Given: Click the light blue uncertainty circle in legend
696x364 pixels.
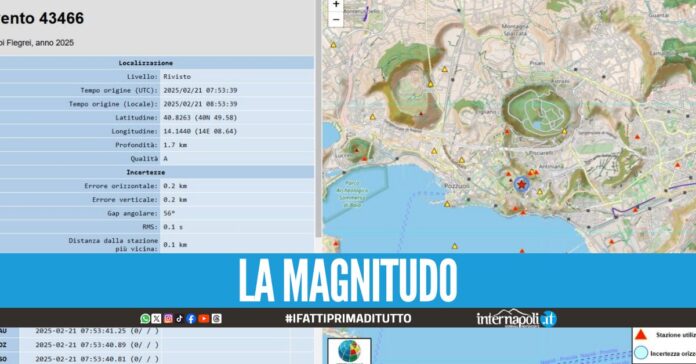Looking at the screenshot, I should [641, 353].
